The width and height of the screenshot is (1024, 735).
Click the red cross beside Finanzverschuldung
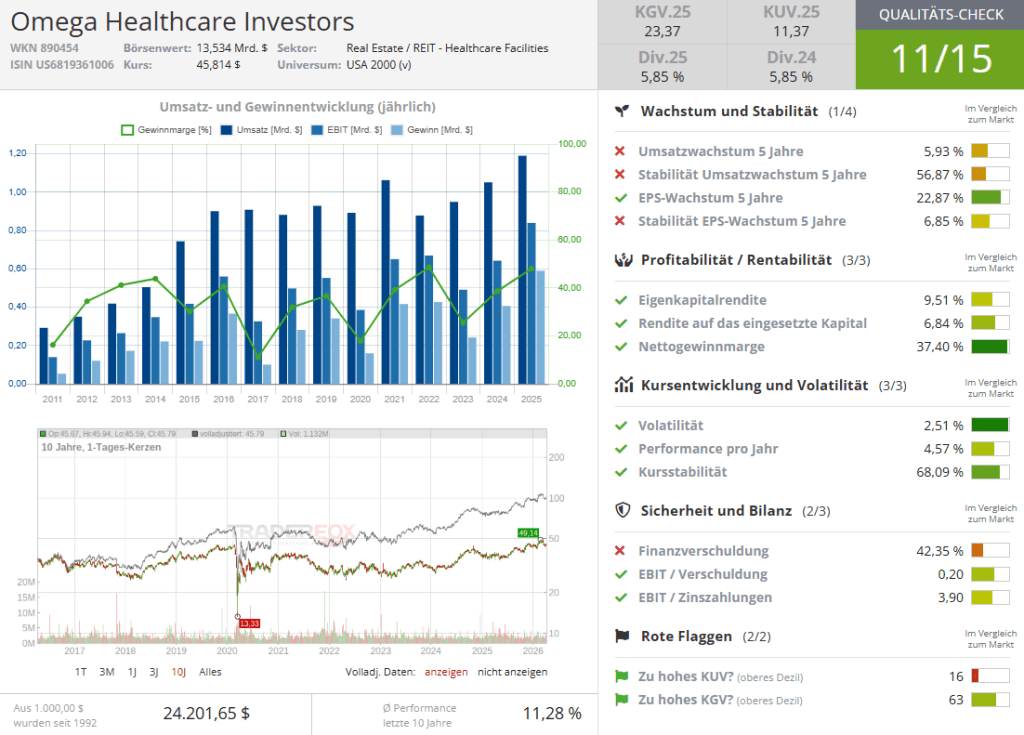click(621, 551)
